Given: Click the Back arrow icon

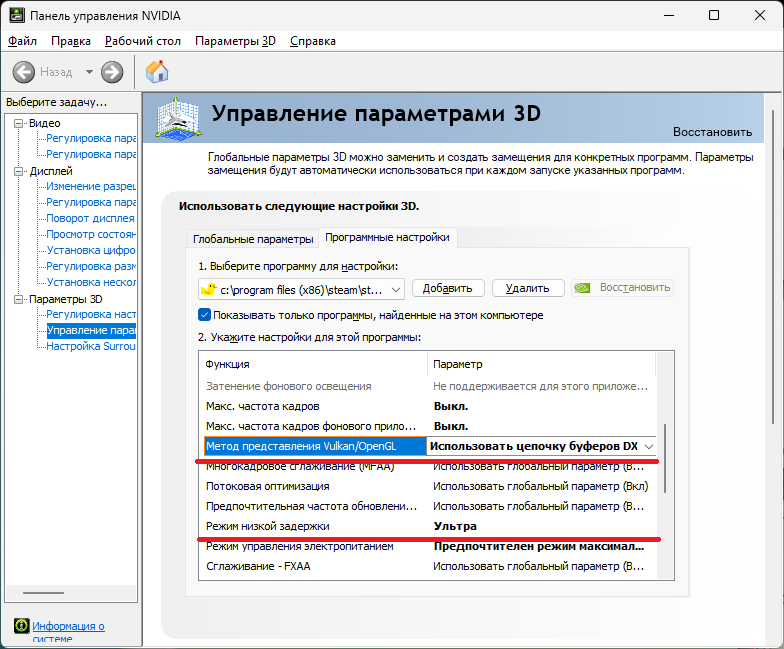Looking at the screenshot, I should 24,72.
